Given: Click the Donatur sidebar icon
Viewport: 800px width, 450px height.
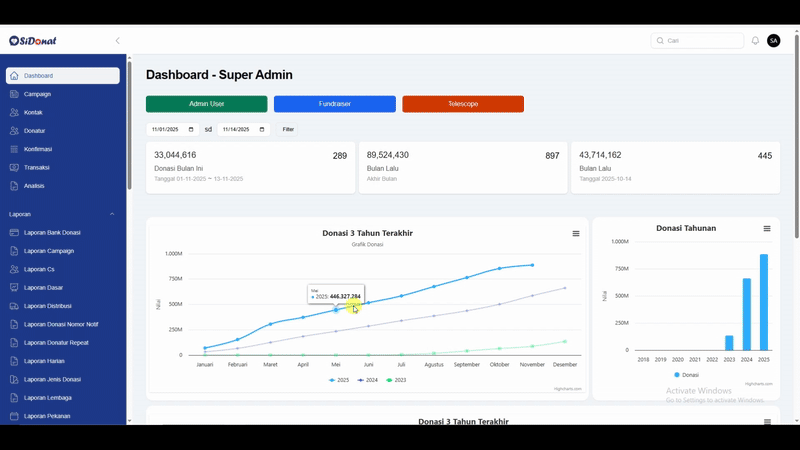Looking at the screenshot, I should click(14, 131).
